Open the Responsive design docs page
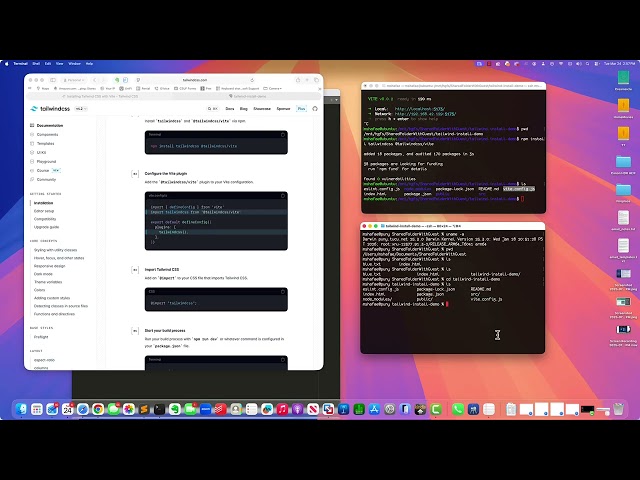Image resolution: width=640 pixels, height=480 pixels. (49, 266)
